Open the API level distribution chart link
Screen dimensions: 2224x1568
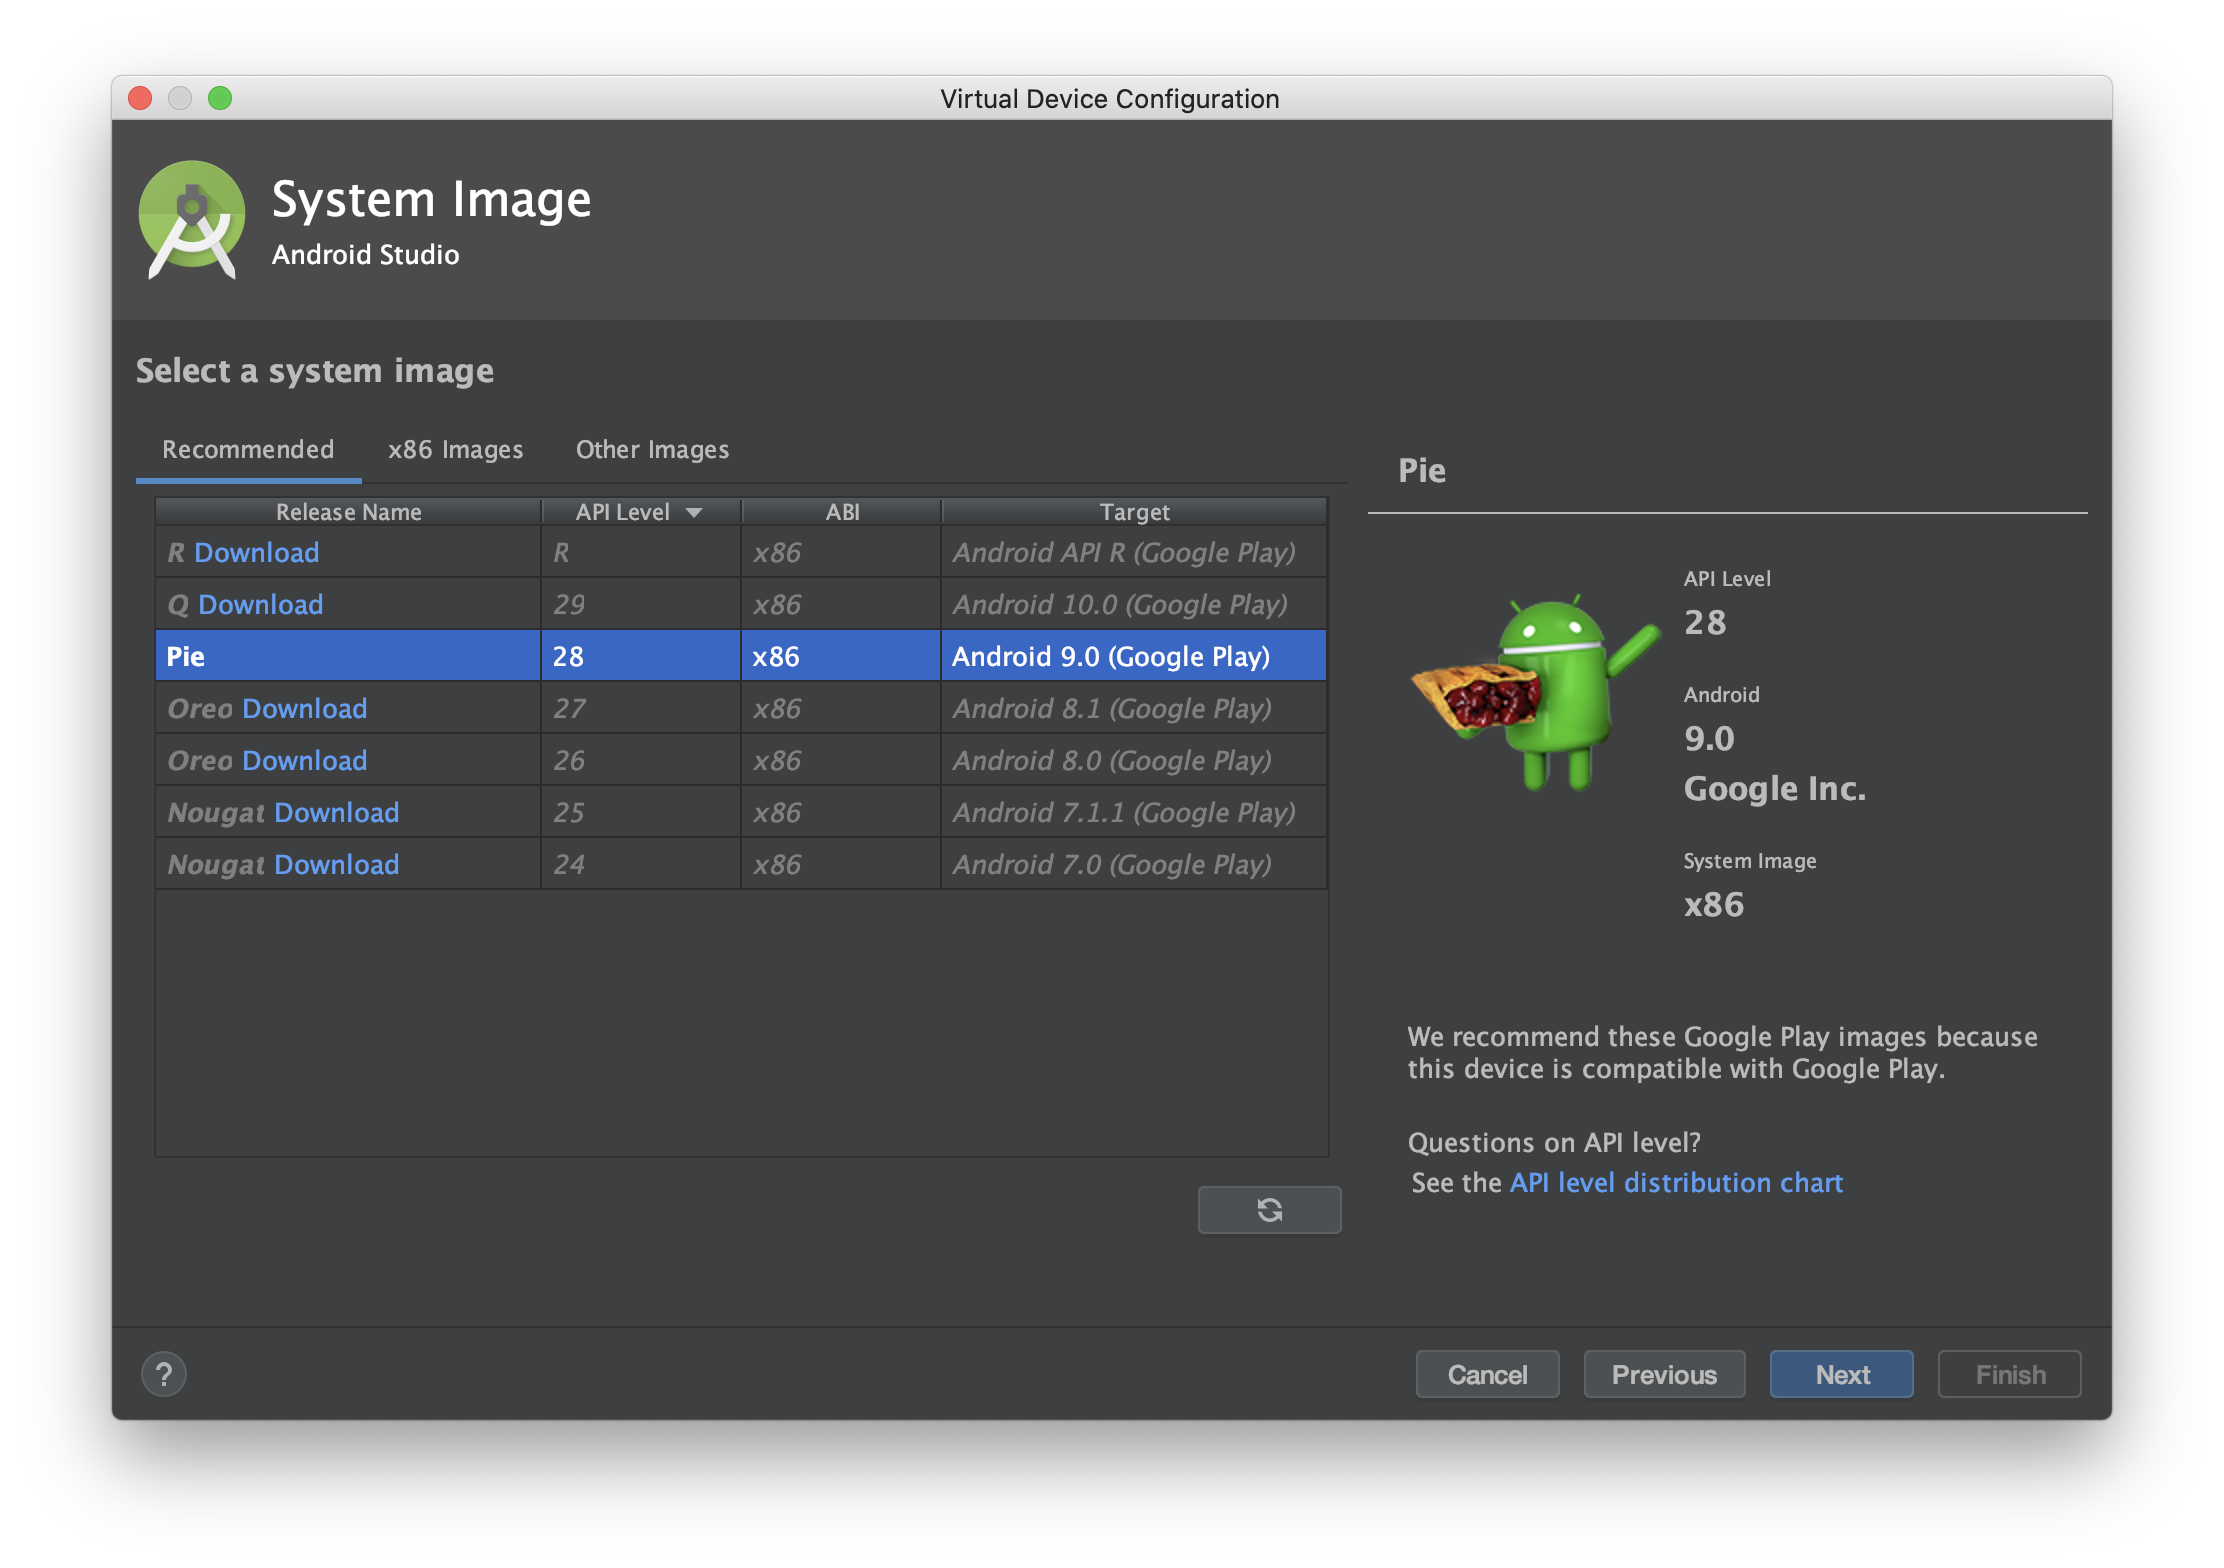pyautogui.click(x=1676, y=1183)
